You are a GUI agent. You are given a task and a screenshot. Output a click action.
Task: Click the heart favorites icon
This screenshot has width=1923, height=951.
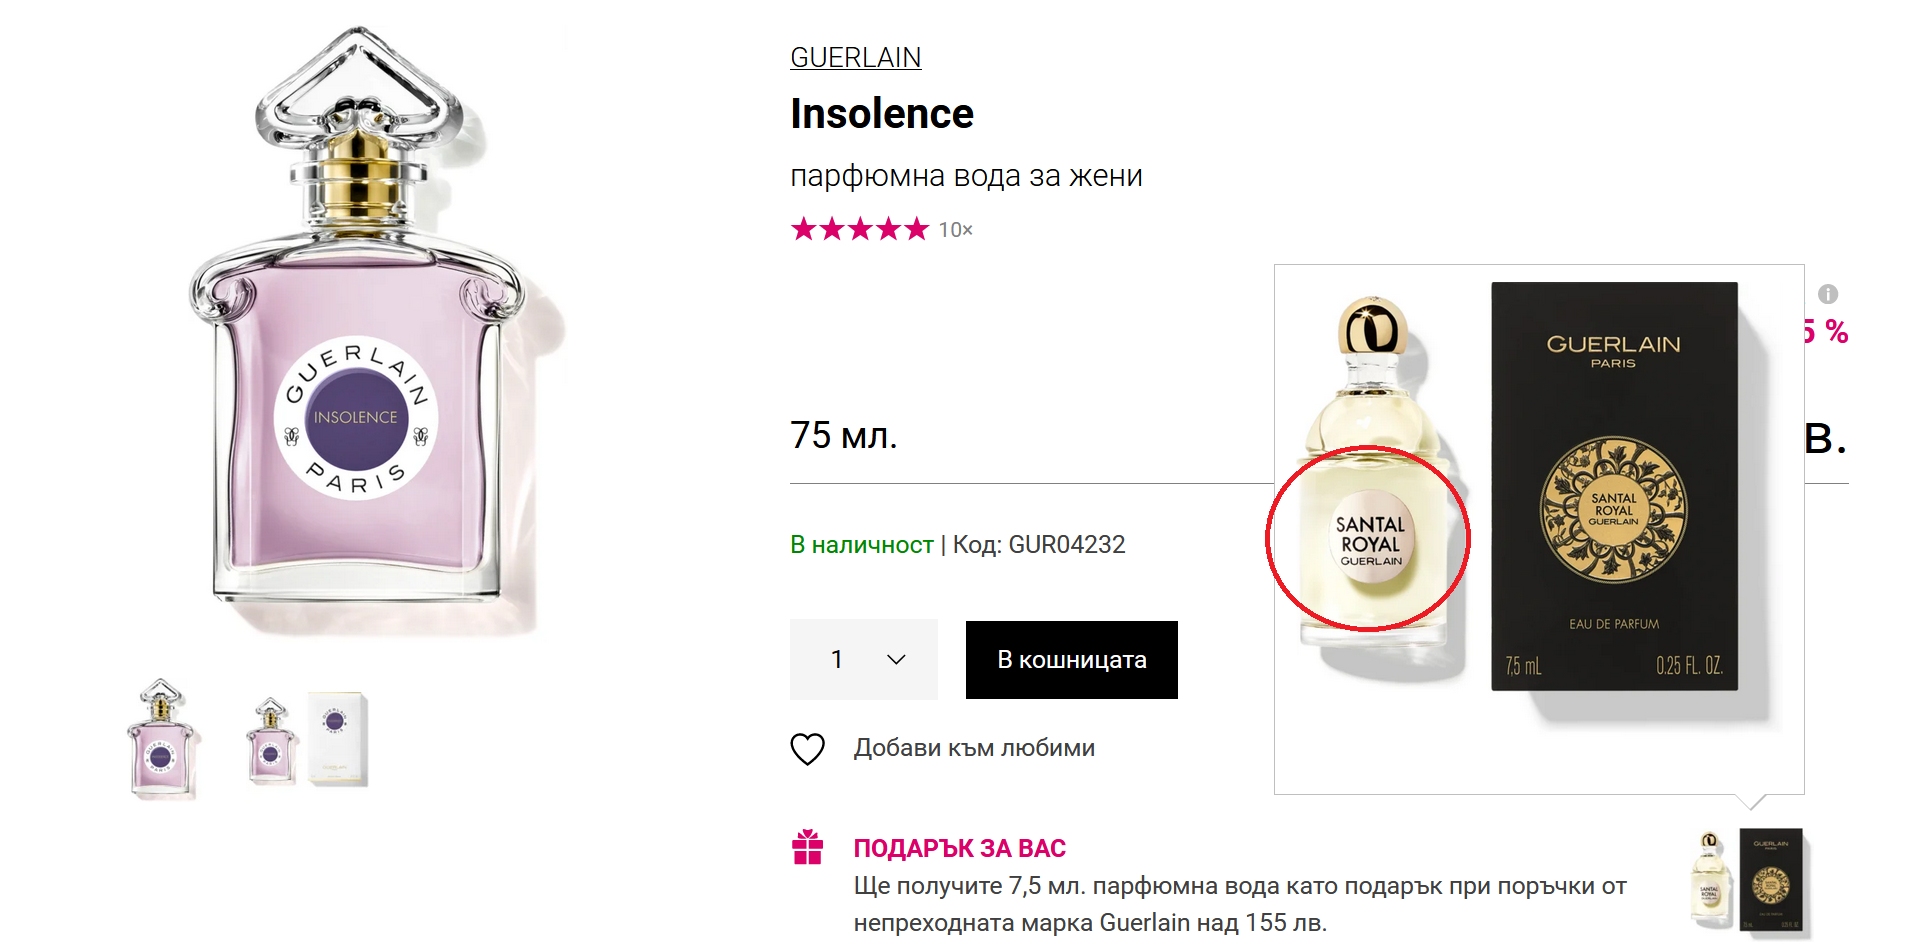(808, 749)
